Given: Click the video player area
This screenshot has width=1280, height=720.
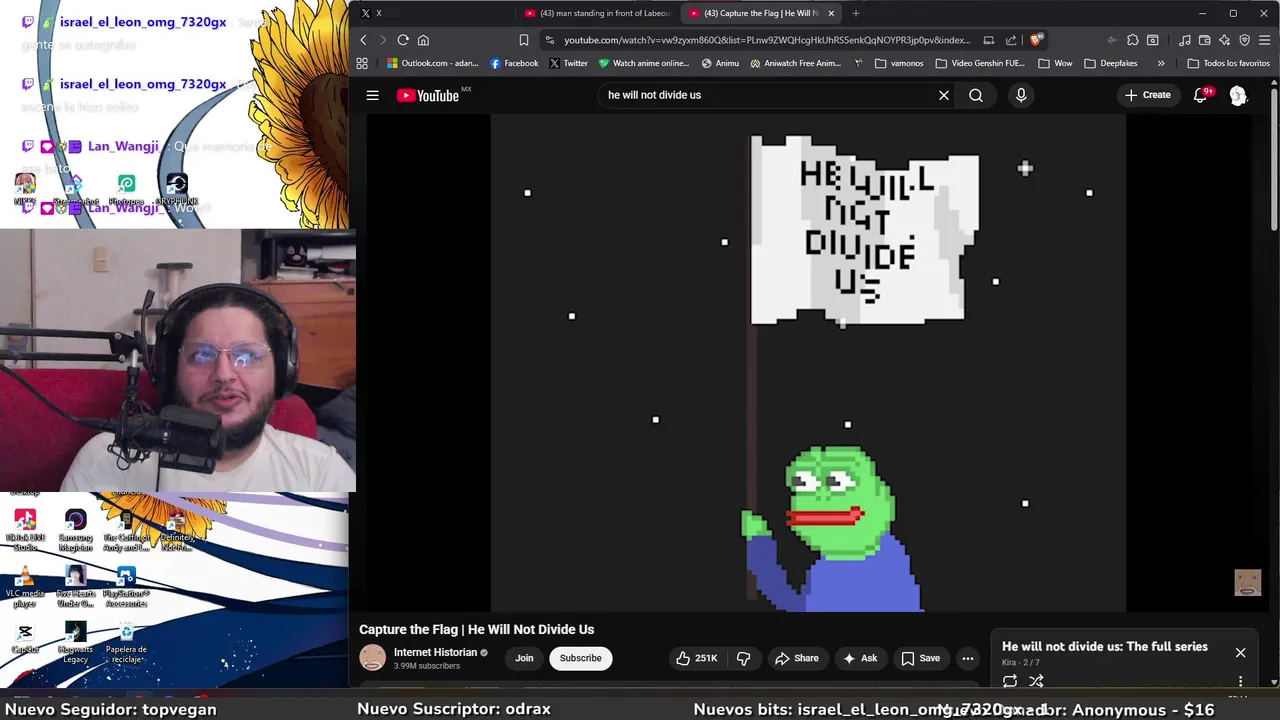Looking at the screenshot, I should [x=808, y=363].
